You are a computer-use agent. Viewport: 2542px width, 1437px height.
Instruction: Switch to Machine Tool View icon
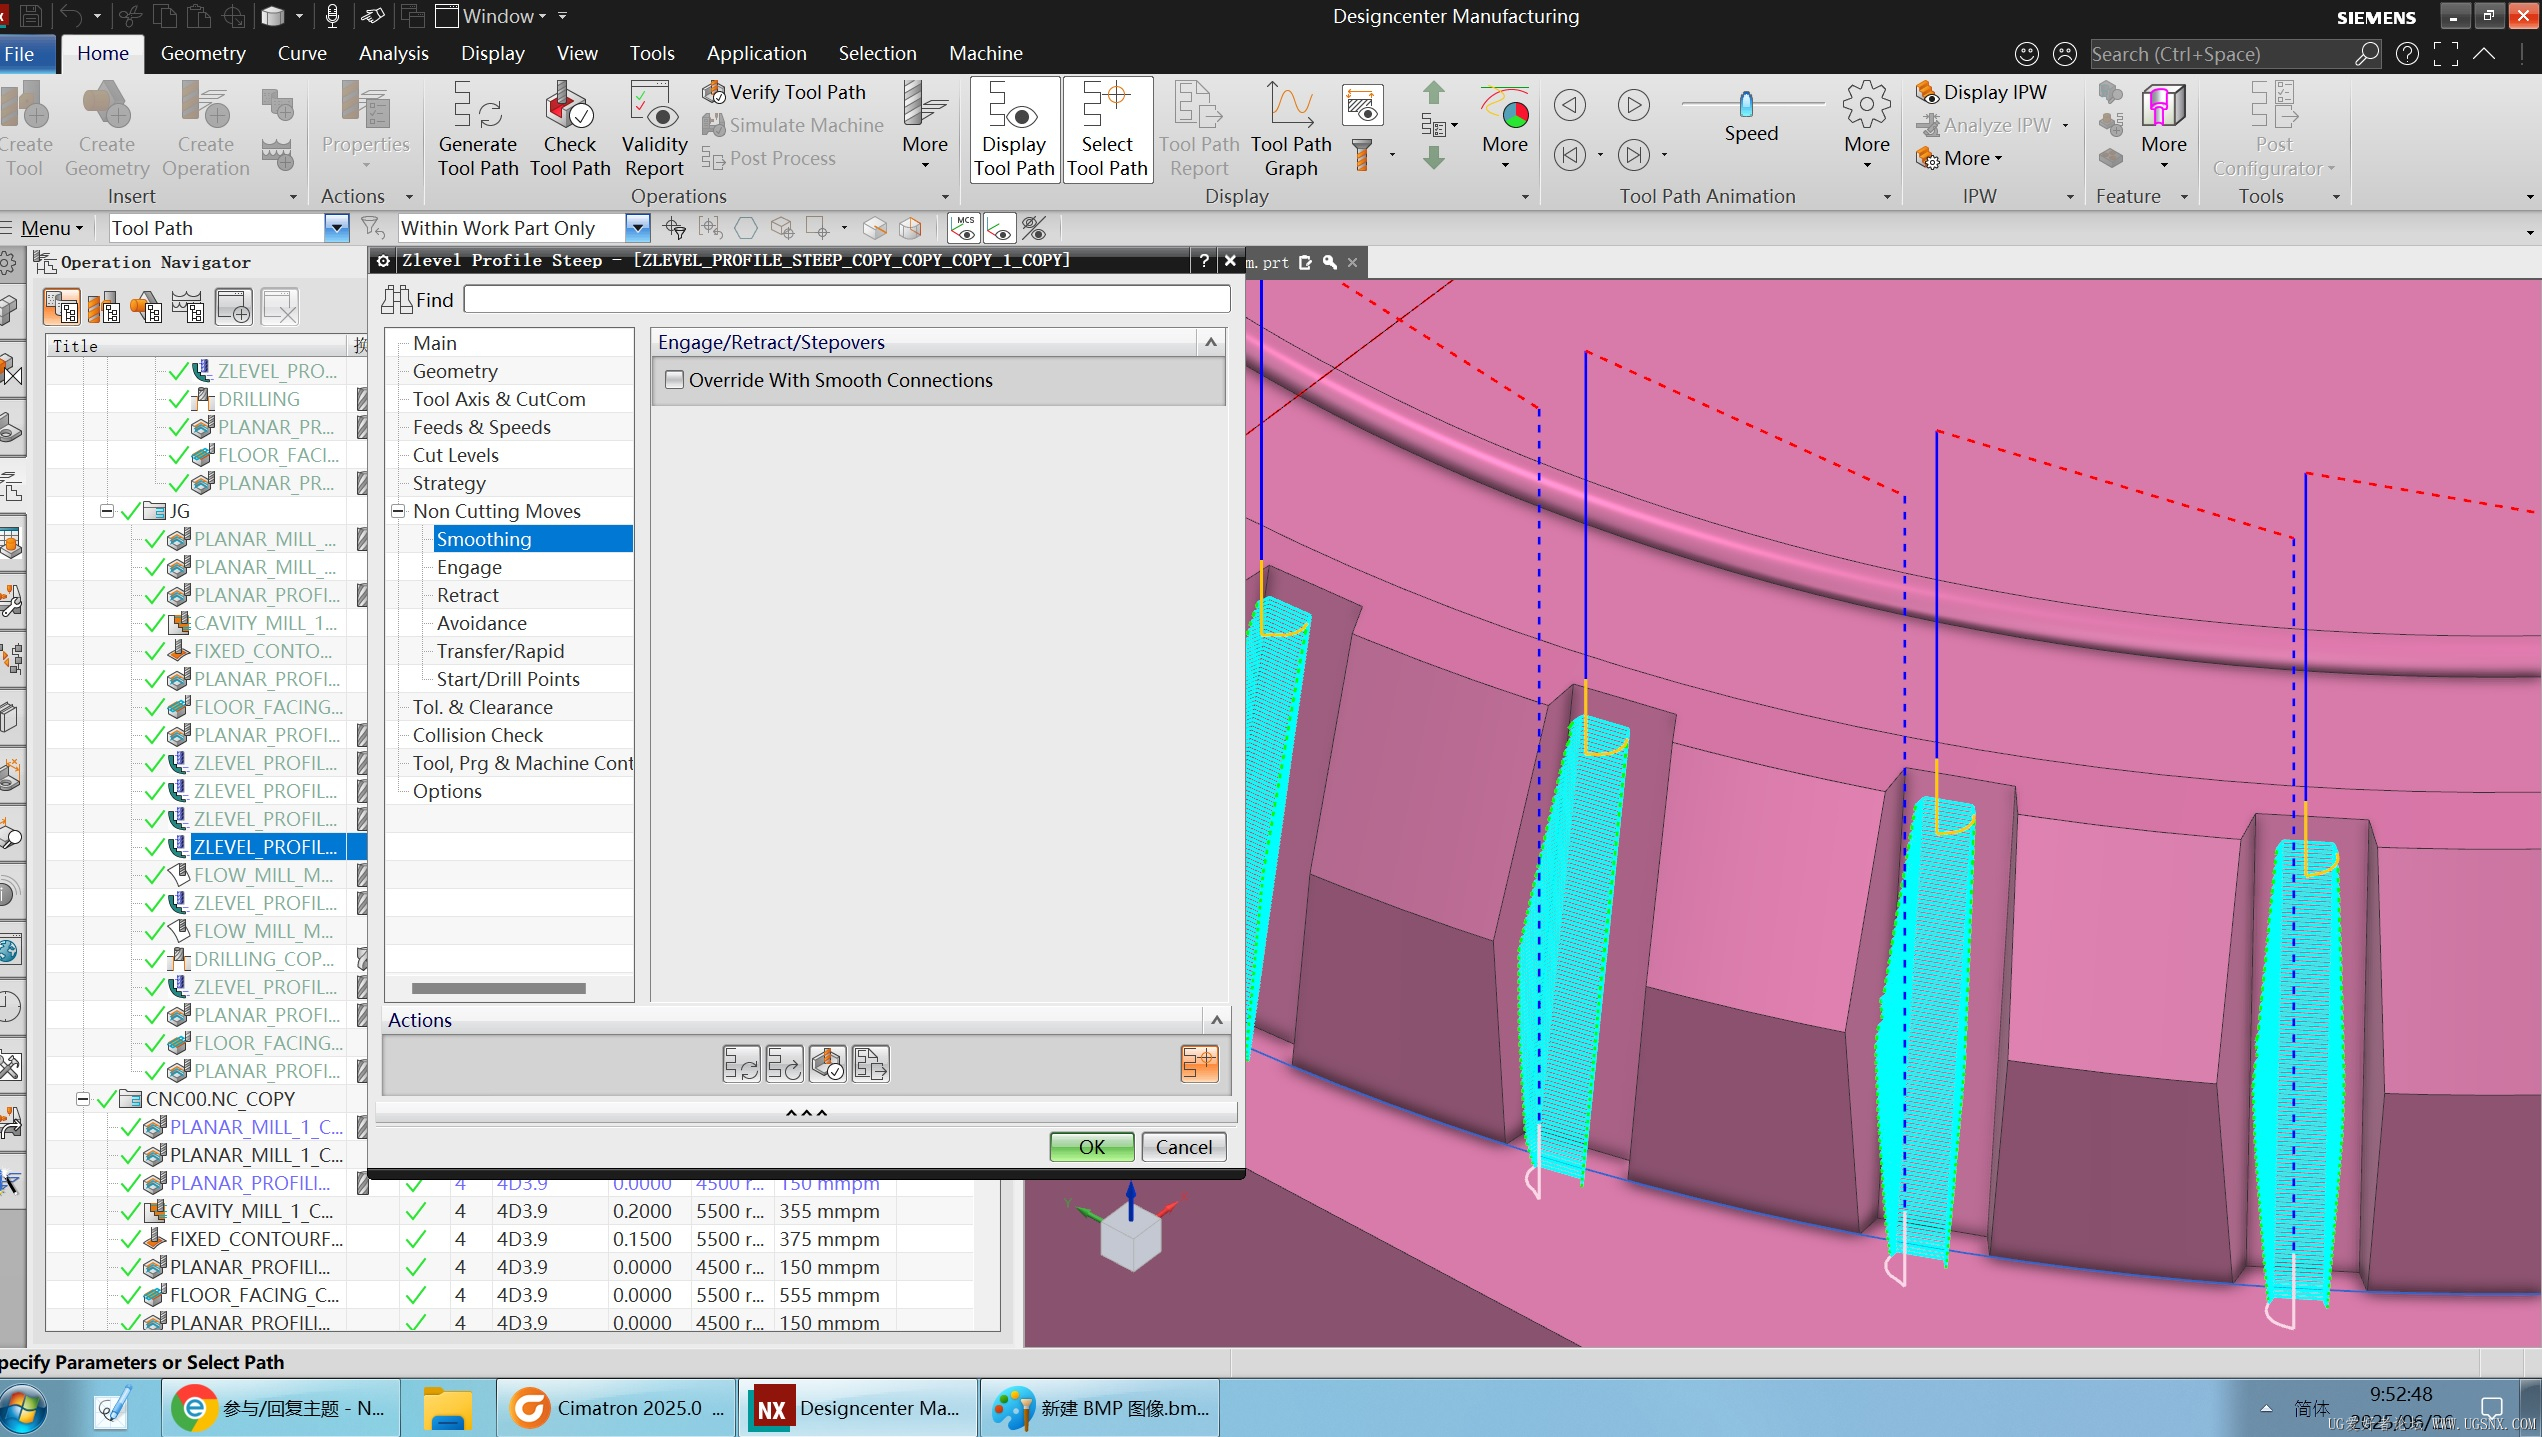[104, 307]
